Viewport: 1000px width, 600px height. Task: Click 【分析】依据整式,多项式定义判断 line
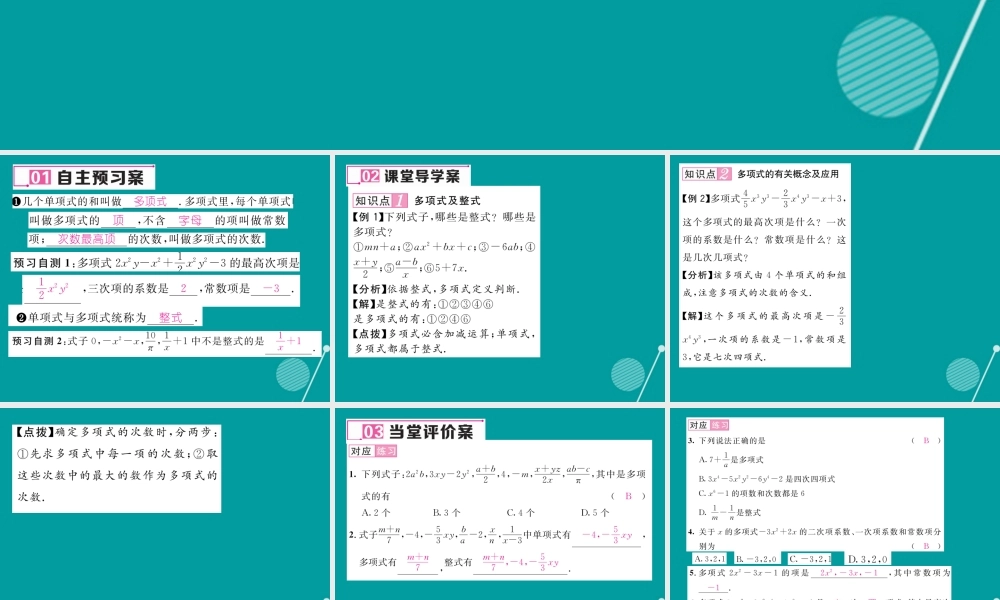[x=436, y=289]
